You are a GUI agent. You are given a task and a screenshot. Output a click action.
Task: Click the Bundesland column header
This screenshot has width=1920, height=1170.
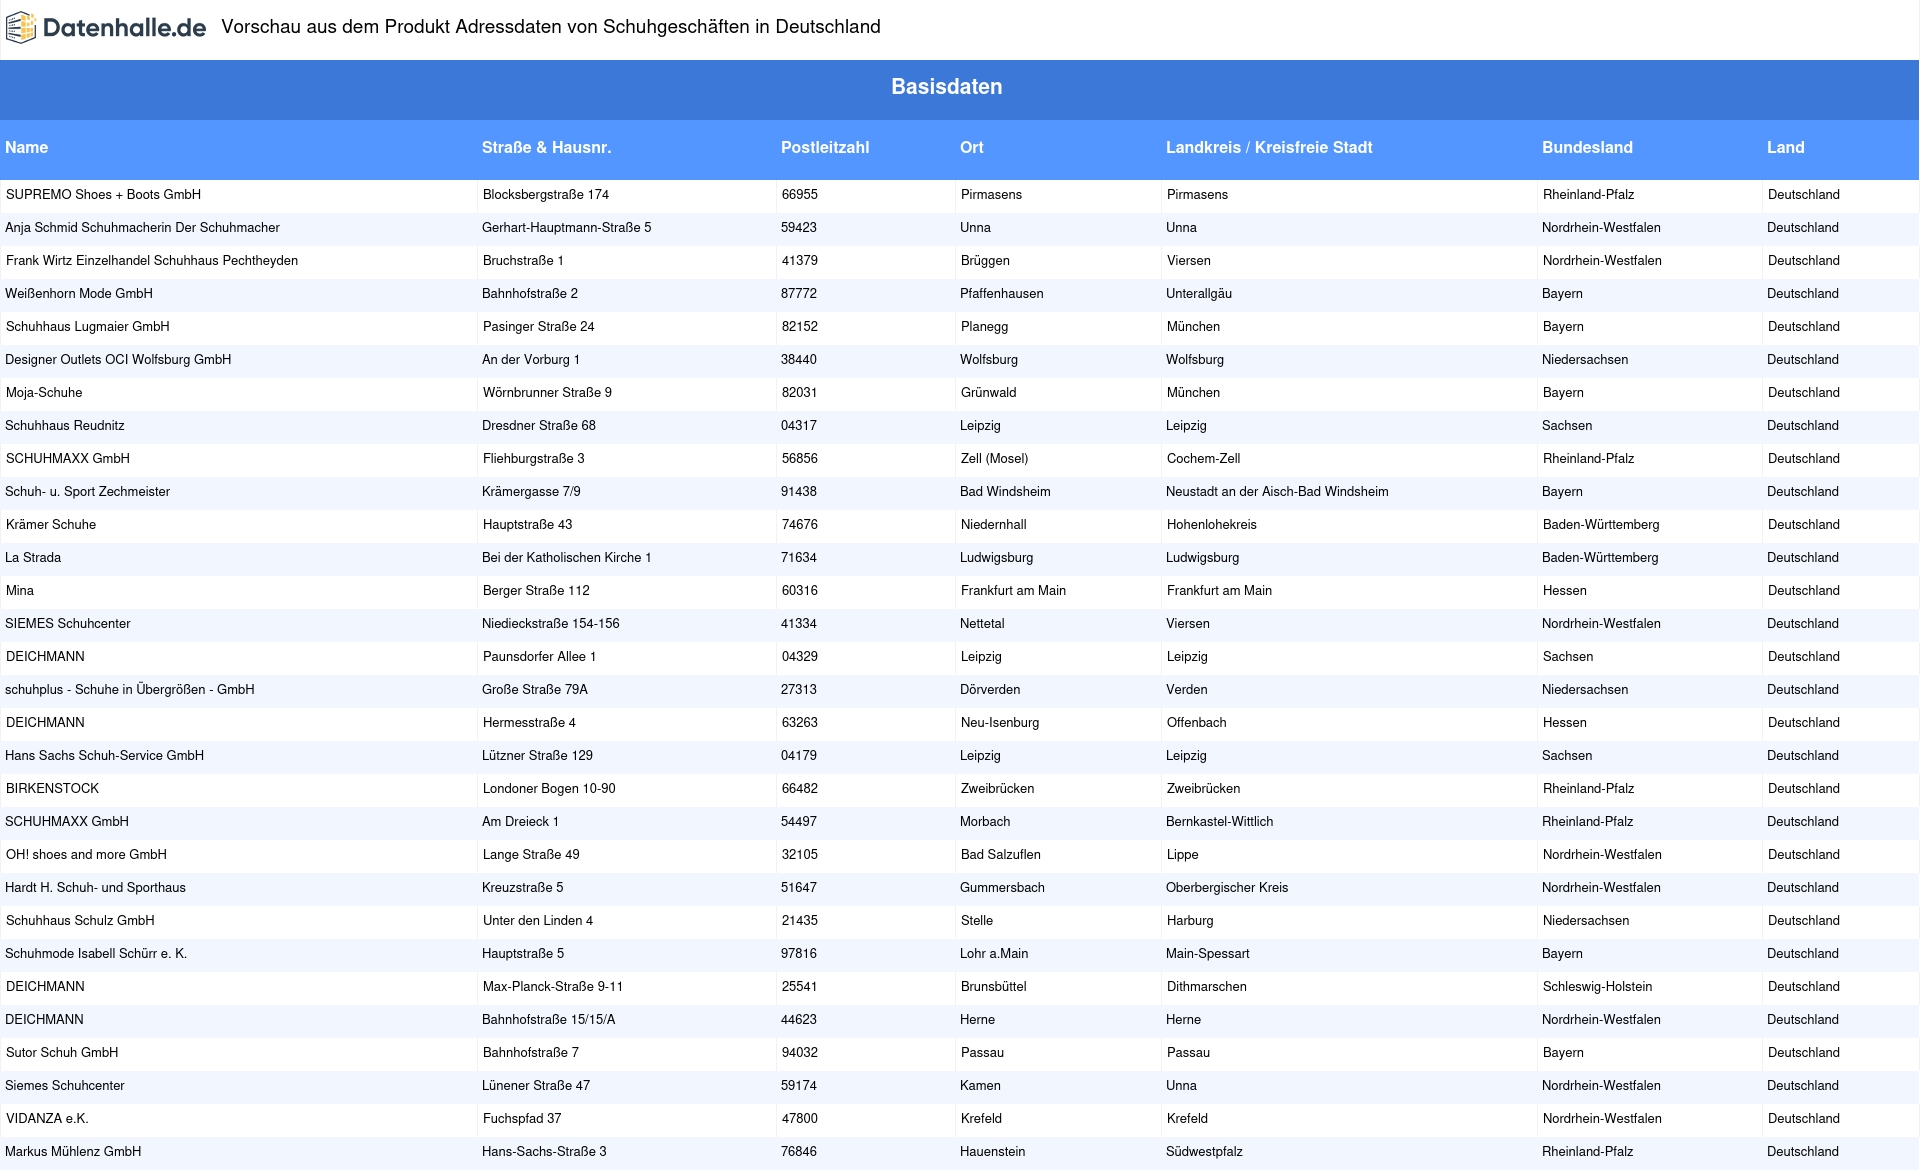(1587, 147)
